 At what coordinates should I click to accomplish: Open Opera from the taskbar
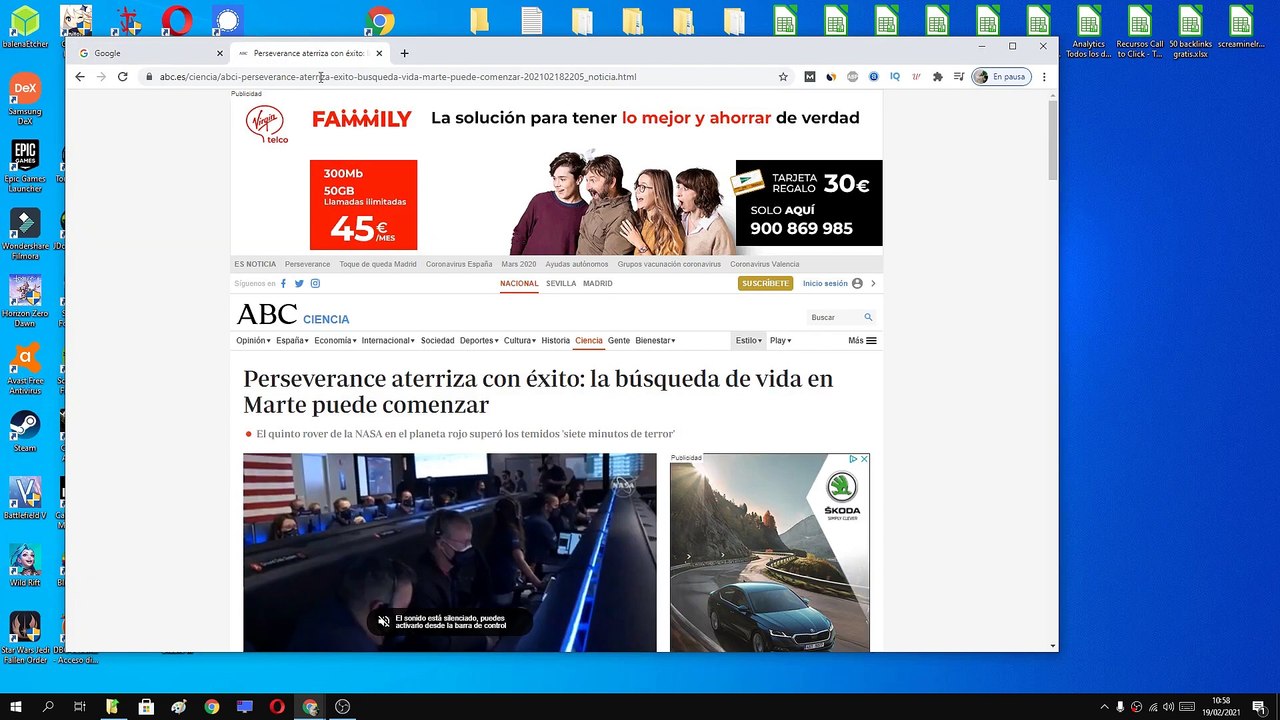(x=277, y=707)
